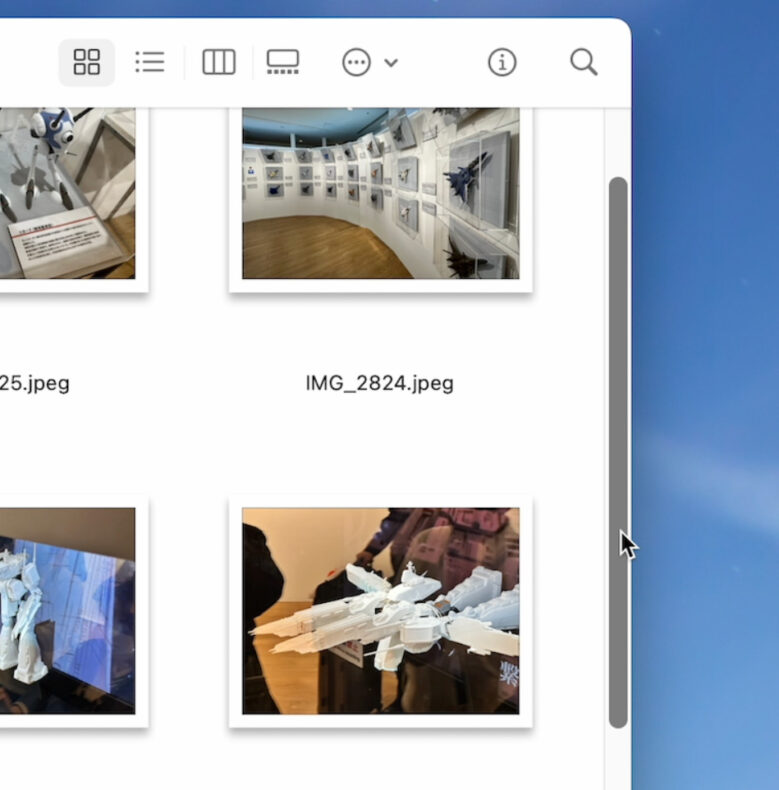Click the scrollbar track below the scroll thumb
The height and width of the screenshot is (790, 779).
pyautogui.click(x=618, y=760)
